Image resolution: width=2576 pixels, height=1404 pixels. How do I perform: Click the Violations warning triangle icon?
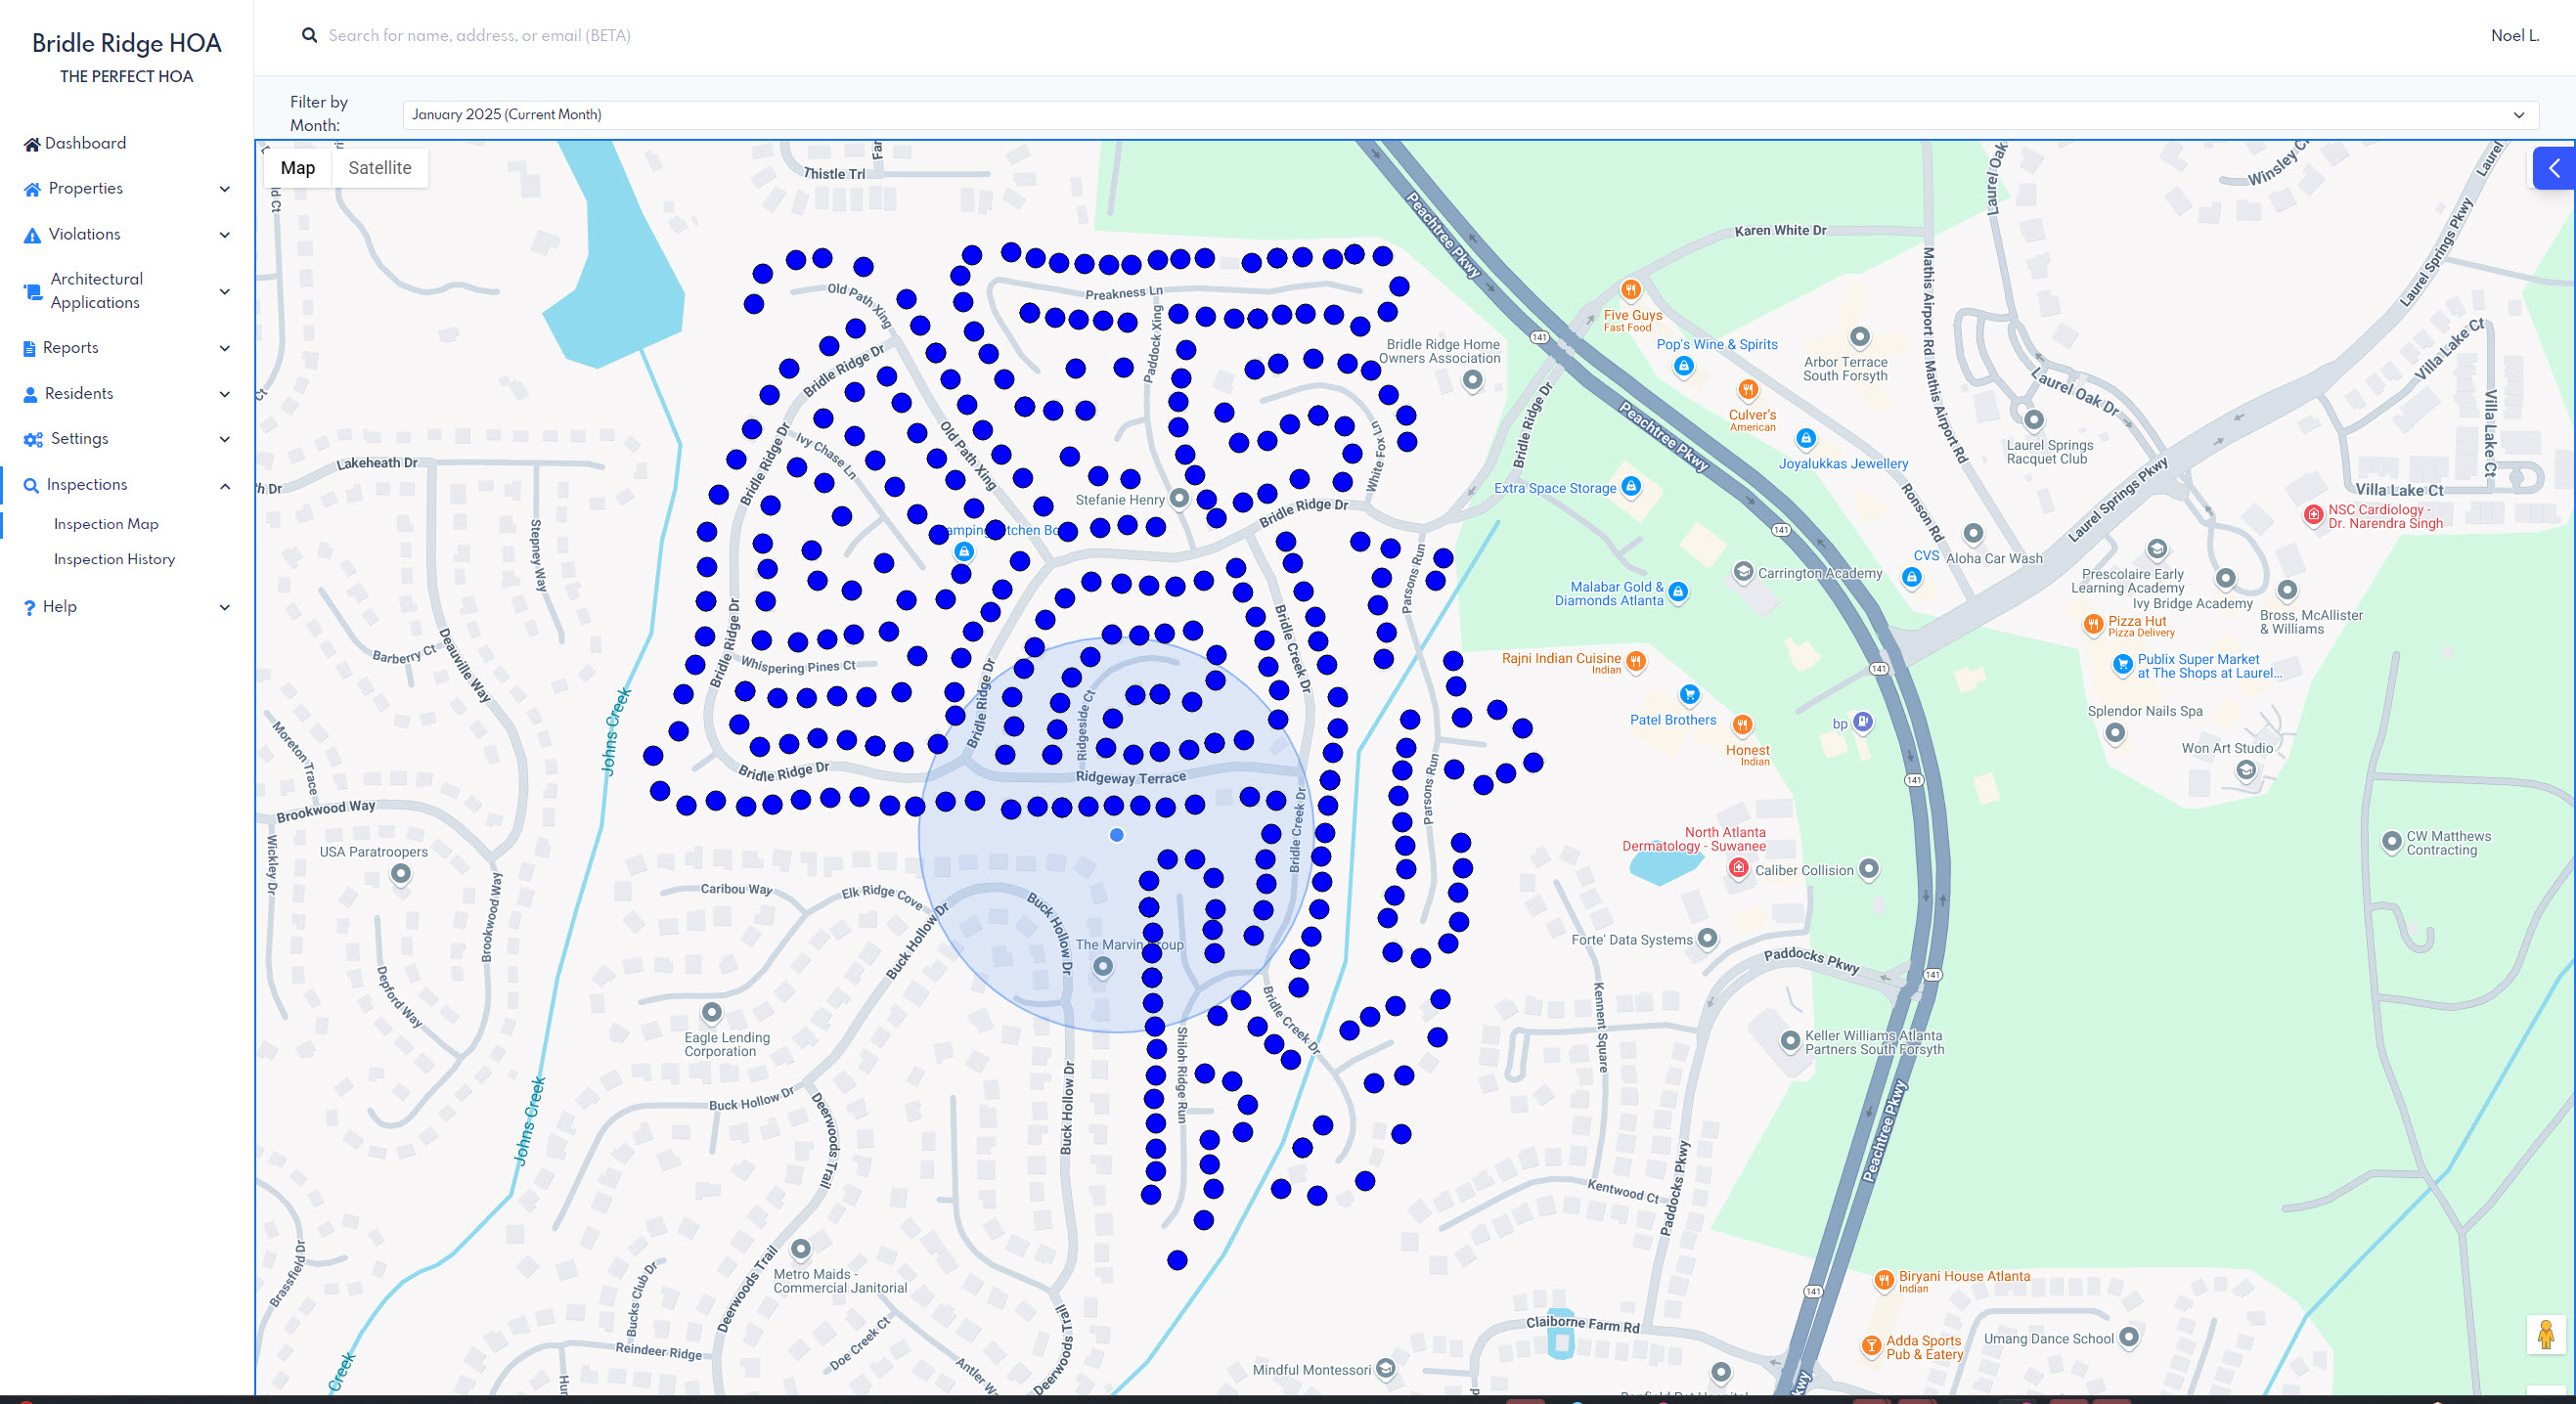[x=32, y=235]
